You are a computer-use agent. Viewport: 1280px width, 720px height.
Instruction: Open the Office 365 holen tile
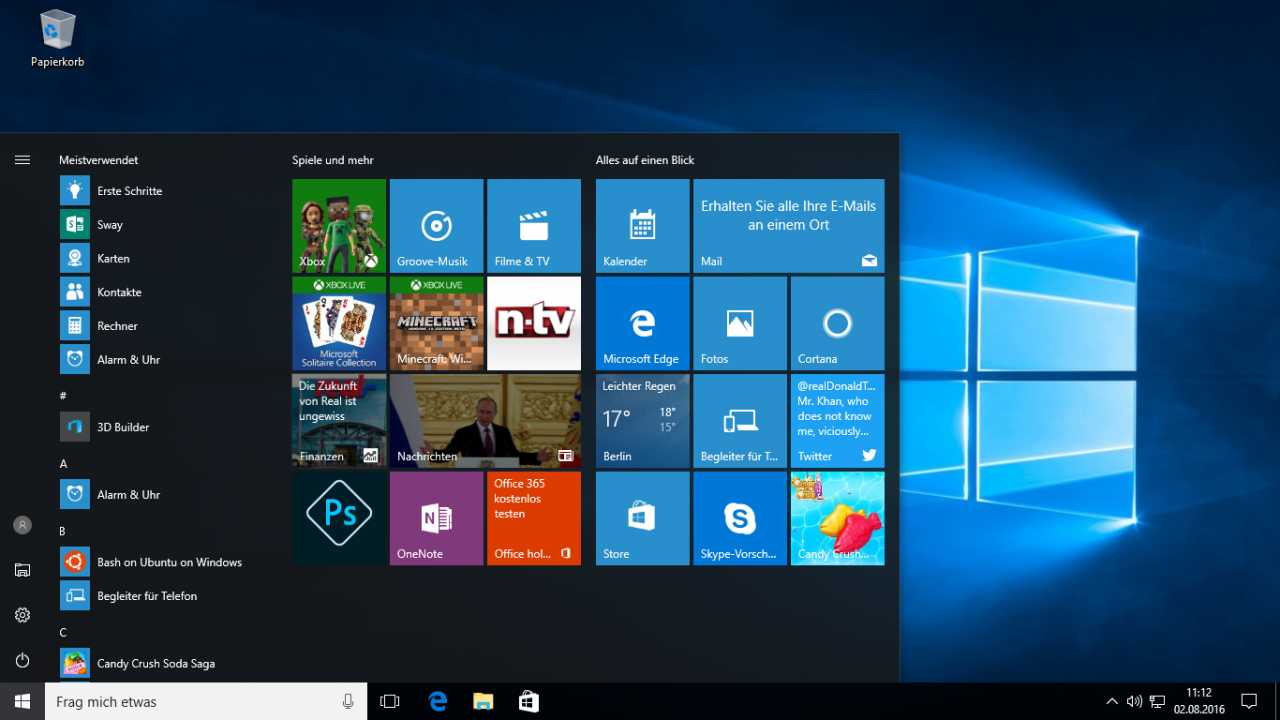(x=534, y=518)
